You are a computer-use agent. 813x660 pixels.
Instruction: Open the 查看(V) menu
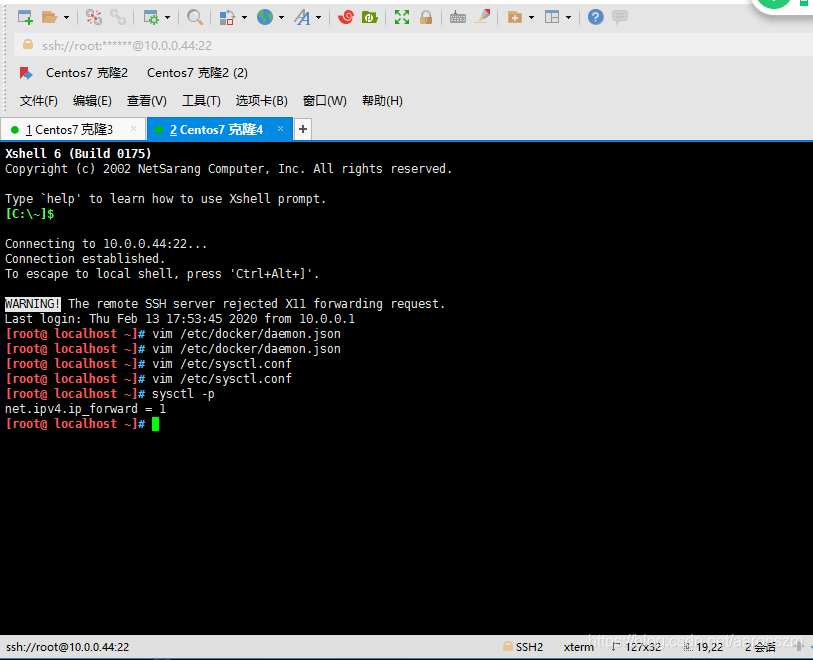pyautogui.click(x=147, y=101)
